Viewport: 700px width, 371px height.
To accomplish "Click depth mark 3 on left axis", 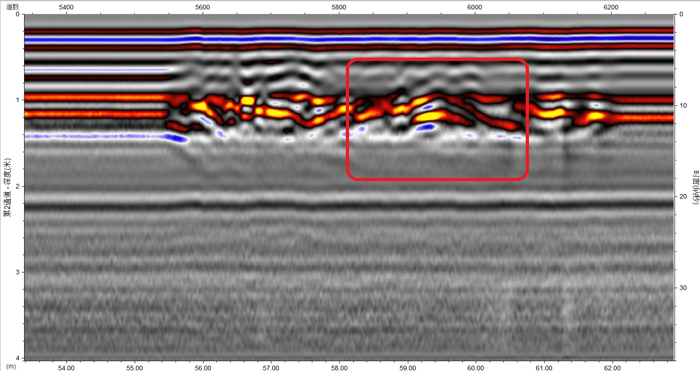I will 17,272.
